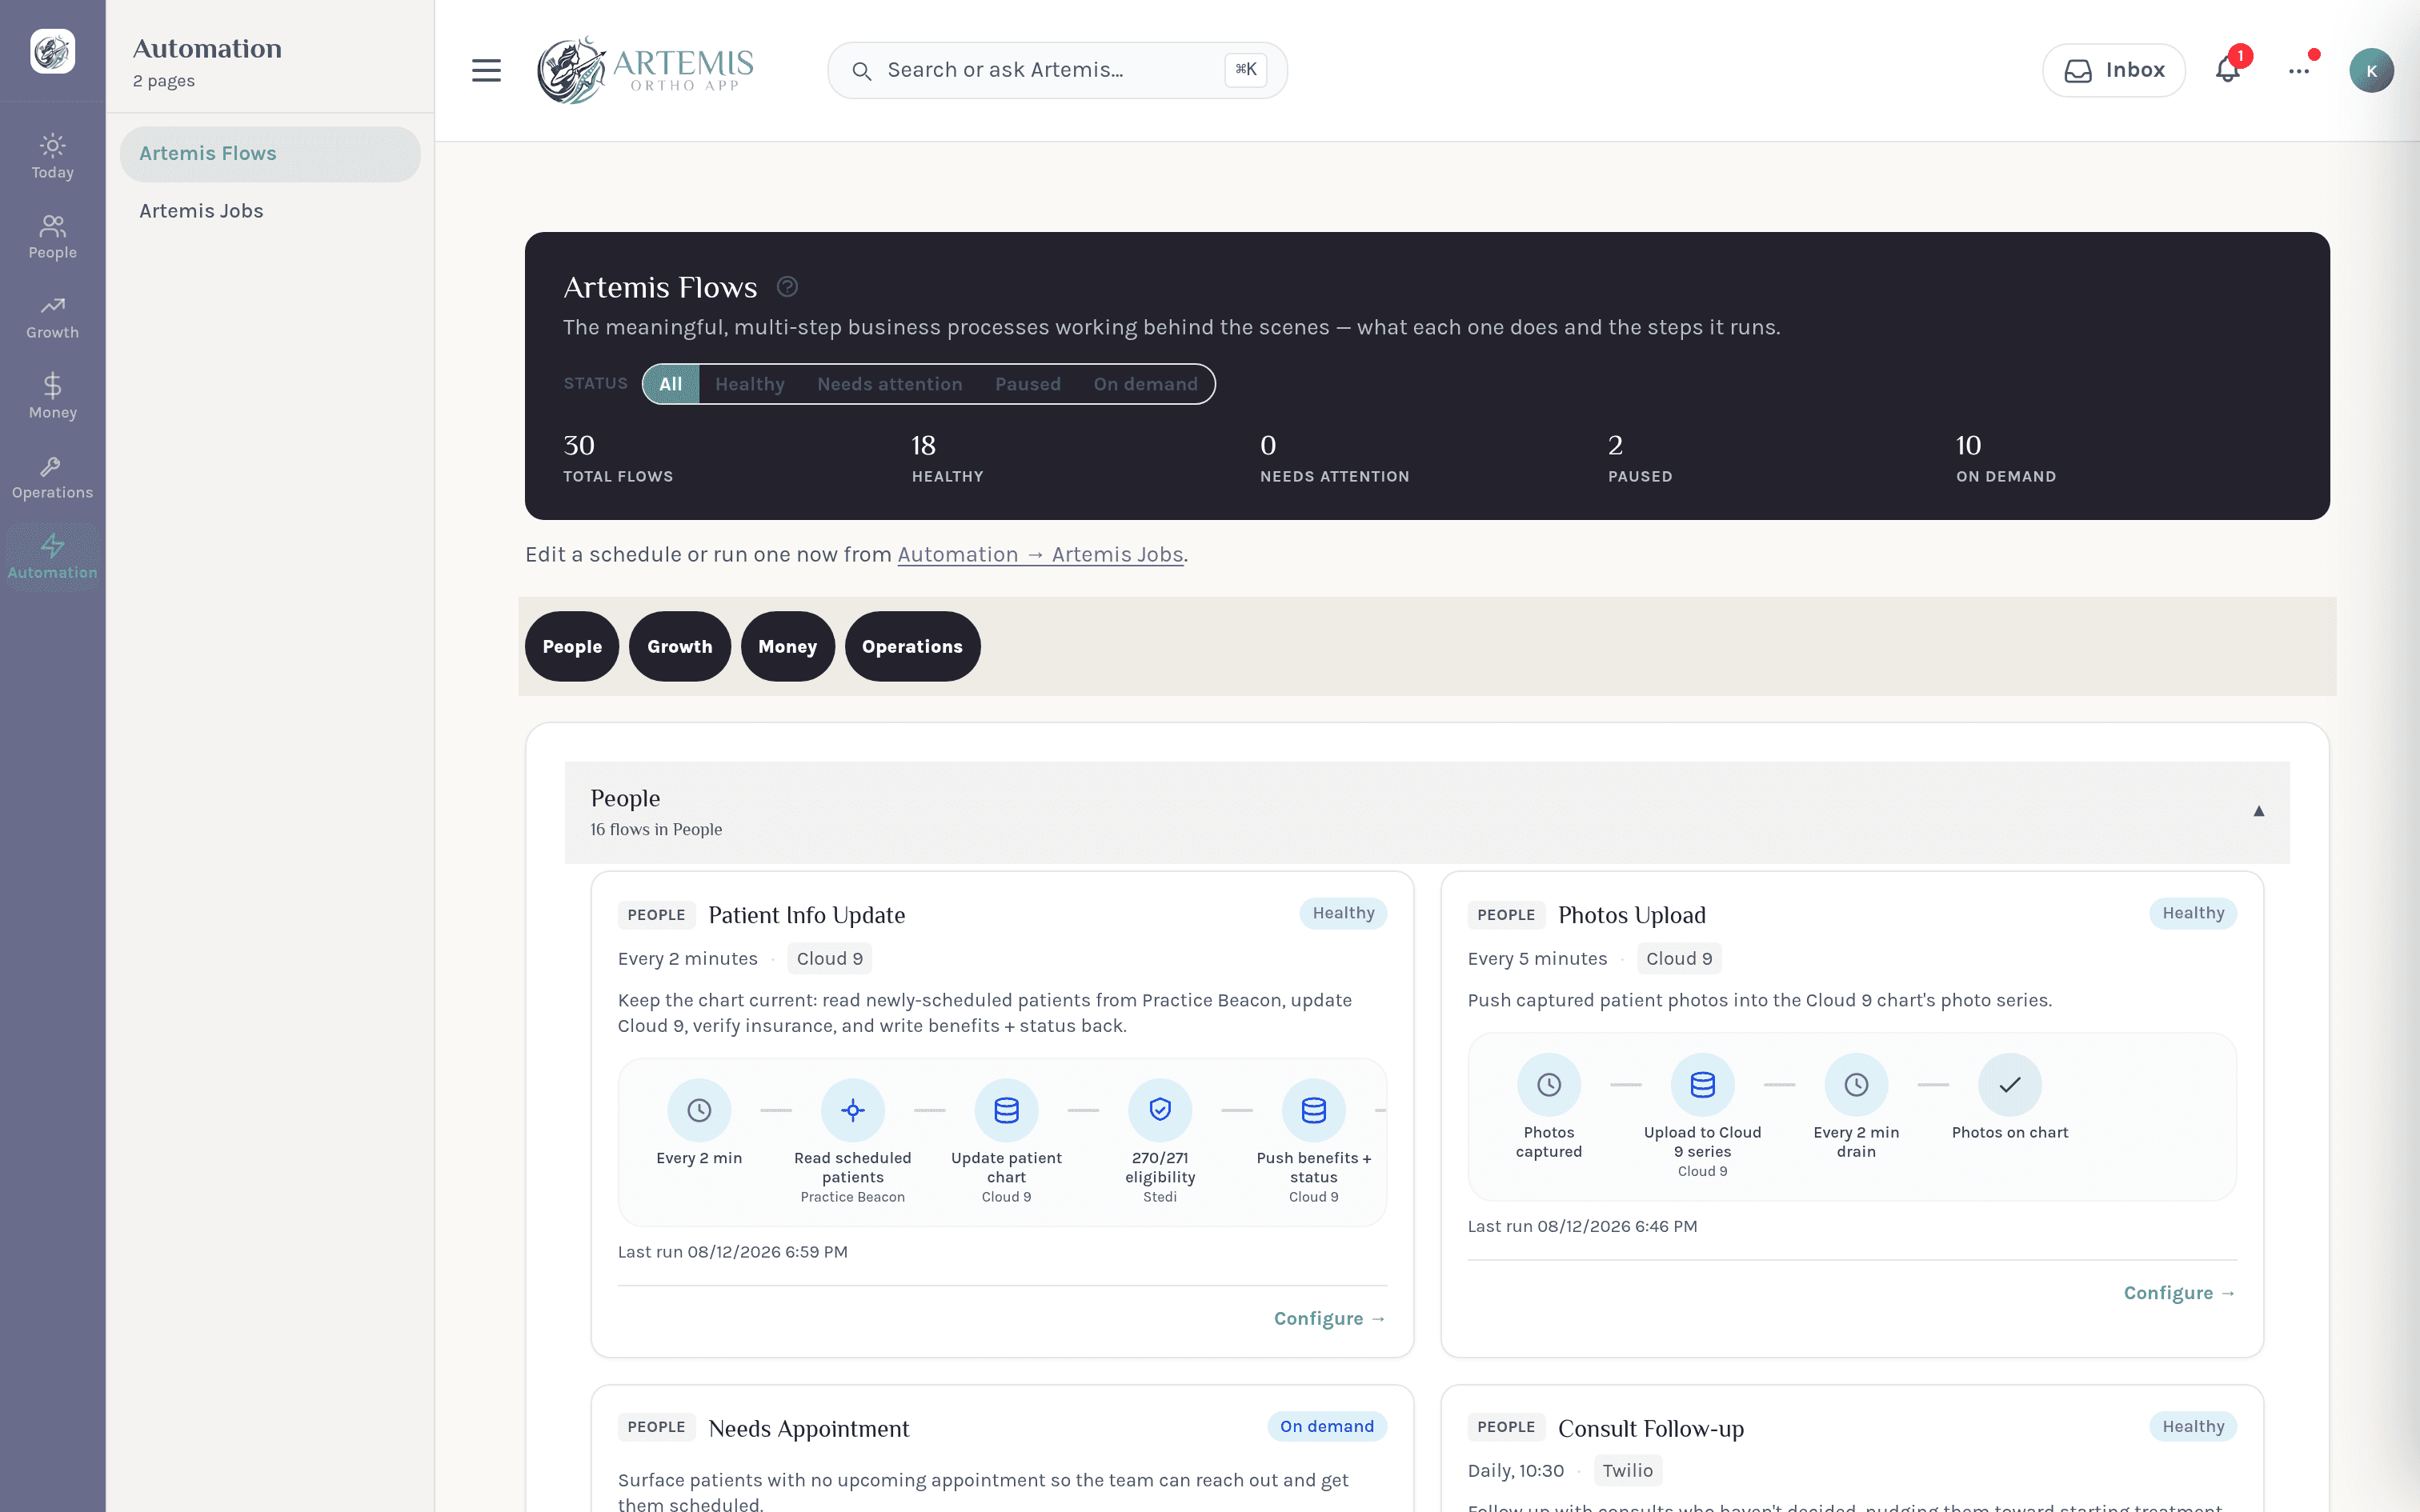Viewport: 2420px width, 1512px height.
Task: Open user avatar K profile
Action: [x=2371, y=70]
